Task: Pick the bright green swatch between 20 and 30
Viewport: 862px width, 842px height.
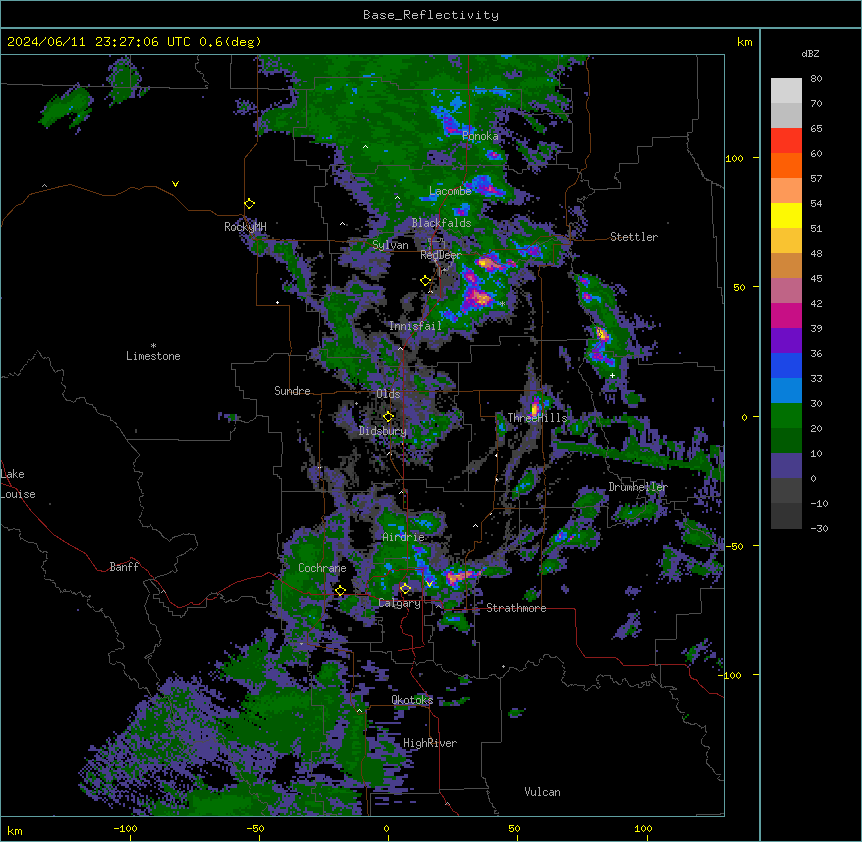Action: pyautogui.click(x=786, y=416)
